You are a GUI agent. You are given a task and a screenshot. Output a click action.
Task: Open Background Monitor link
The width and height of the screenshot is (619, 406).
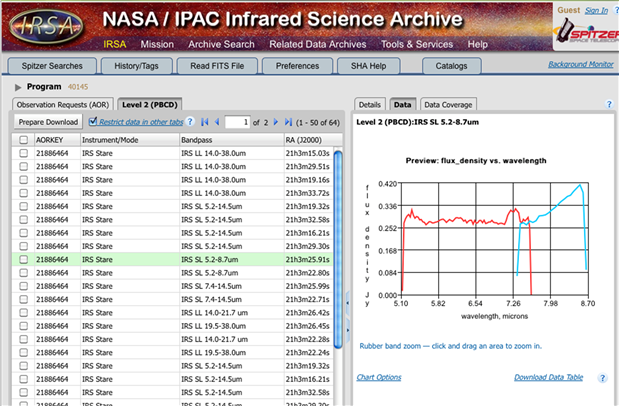(x=581, y=64)
